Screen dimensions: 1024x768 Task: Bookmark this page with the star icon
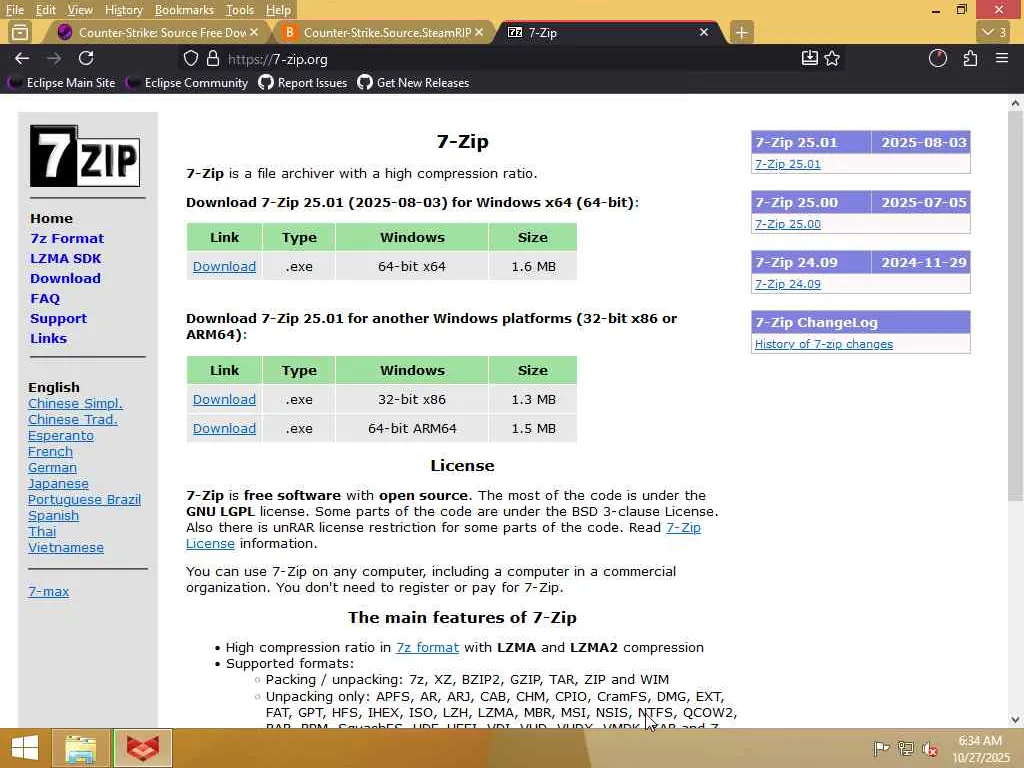832,58
